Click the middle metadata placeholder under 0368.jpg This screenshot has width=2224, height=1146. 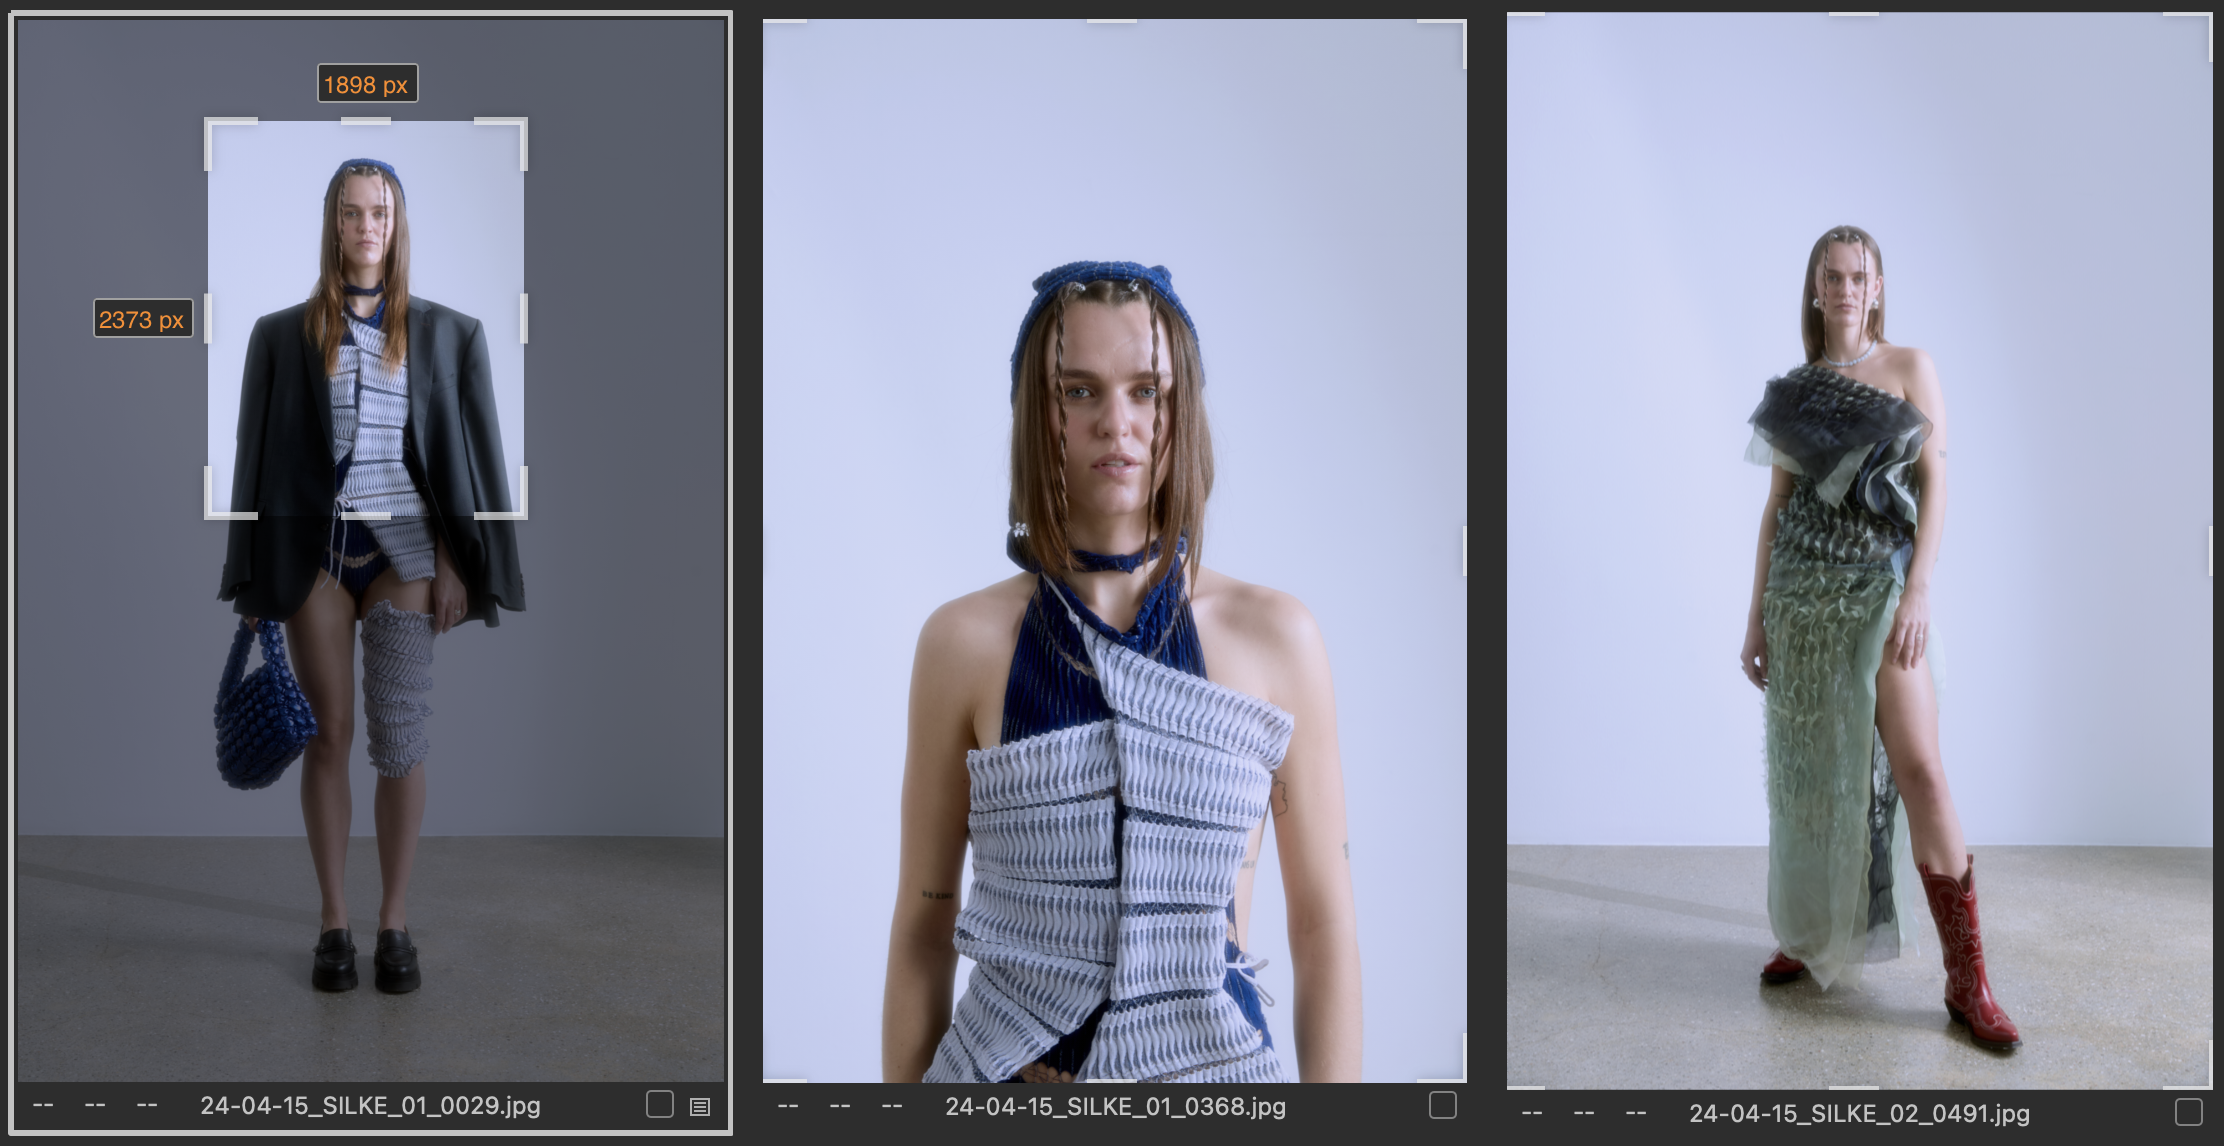coord(838,1108)
